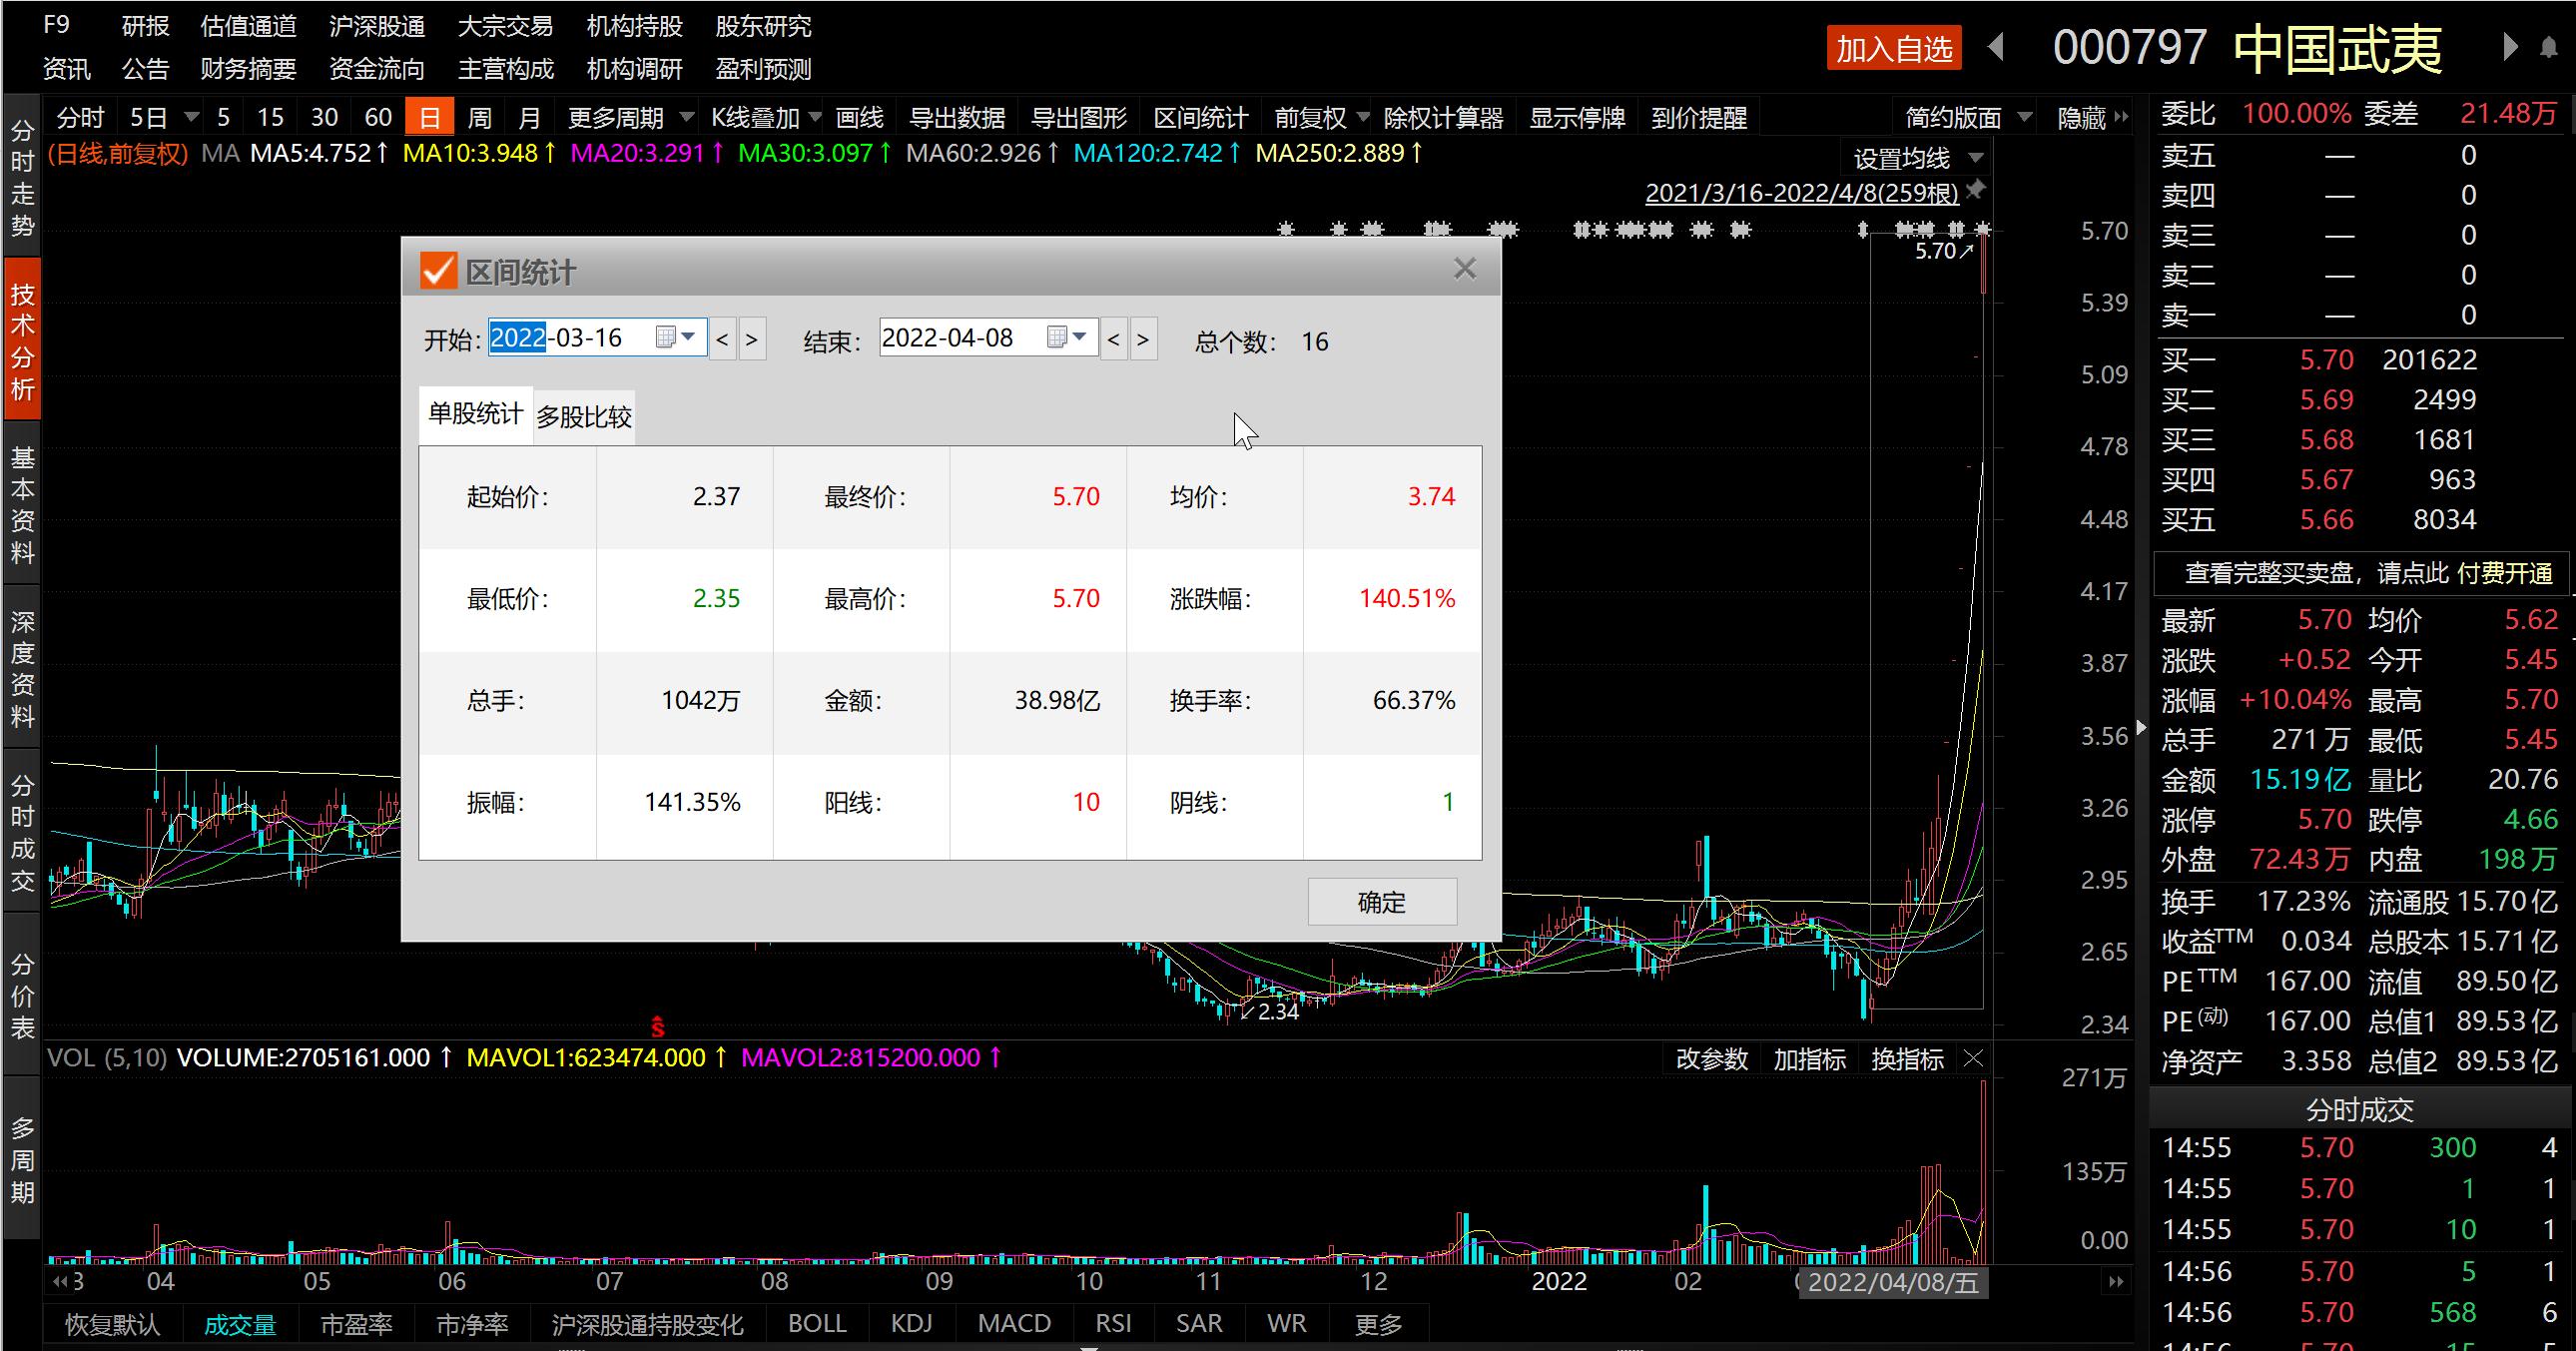
Task: Click 导出数据 to export data
Action: (956, 117)
